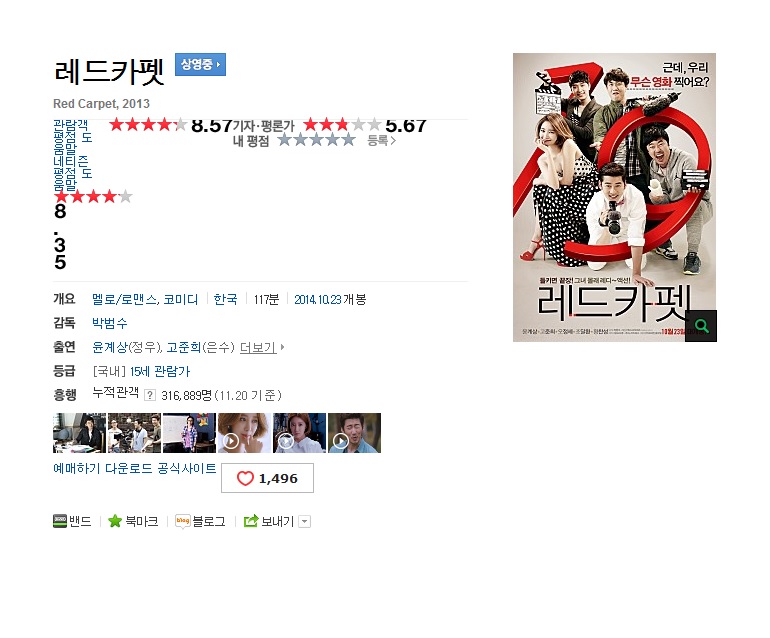770x638 pixels.
Task: Open the first still photo thumbnail
Action: click(80, 433)
